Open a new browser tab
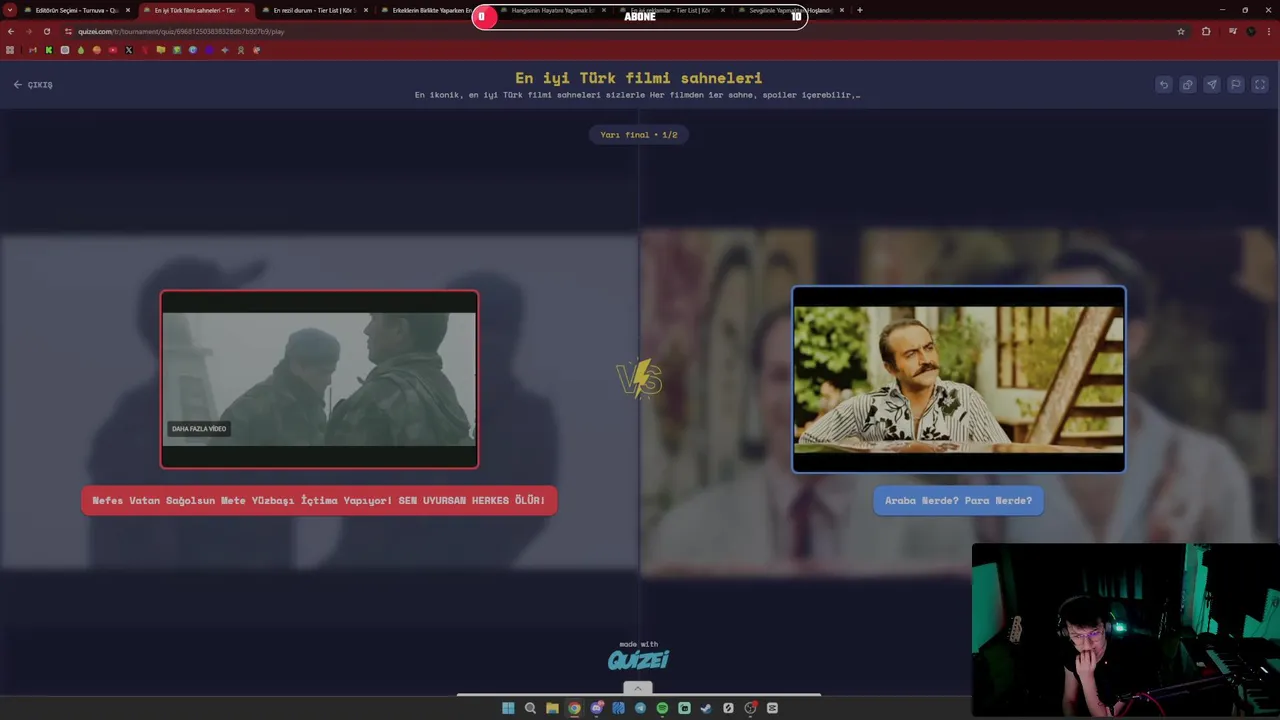The width and height of the screenshot is (1280, 720). coord(860,10)
